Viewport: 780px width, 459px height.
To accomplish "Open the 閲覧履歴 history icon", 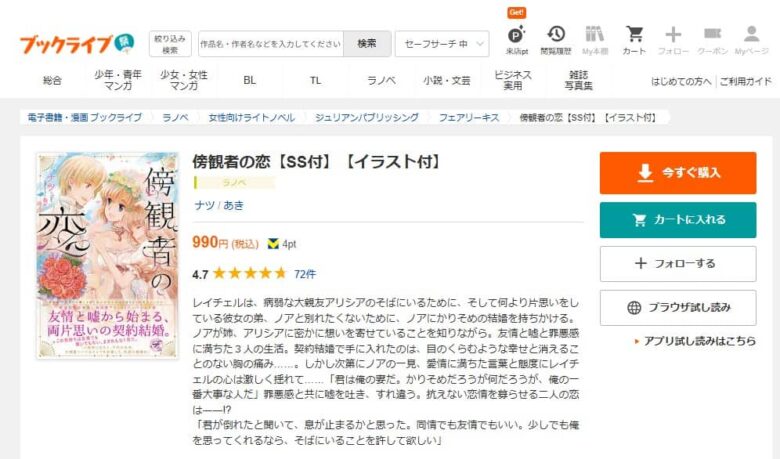I will coord(556,40).
